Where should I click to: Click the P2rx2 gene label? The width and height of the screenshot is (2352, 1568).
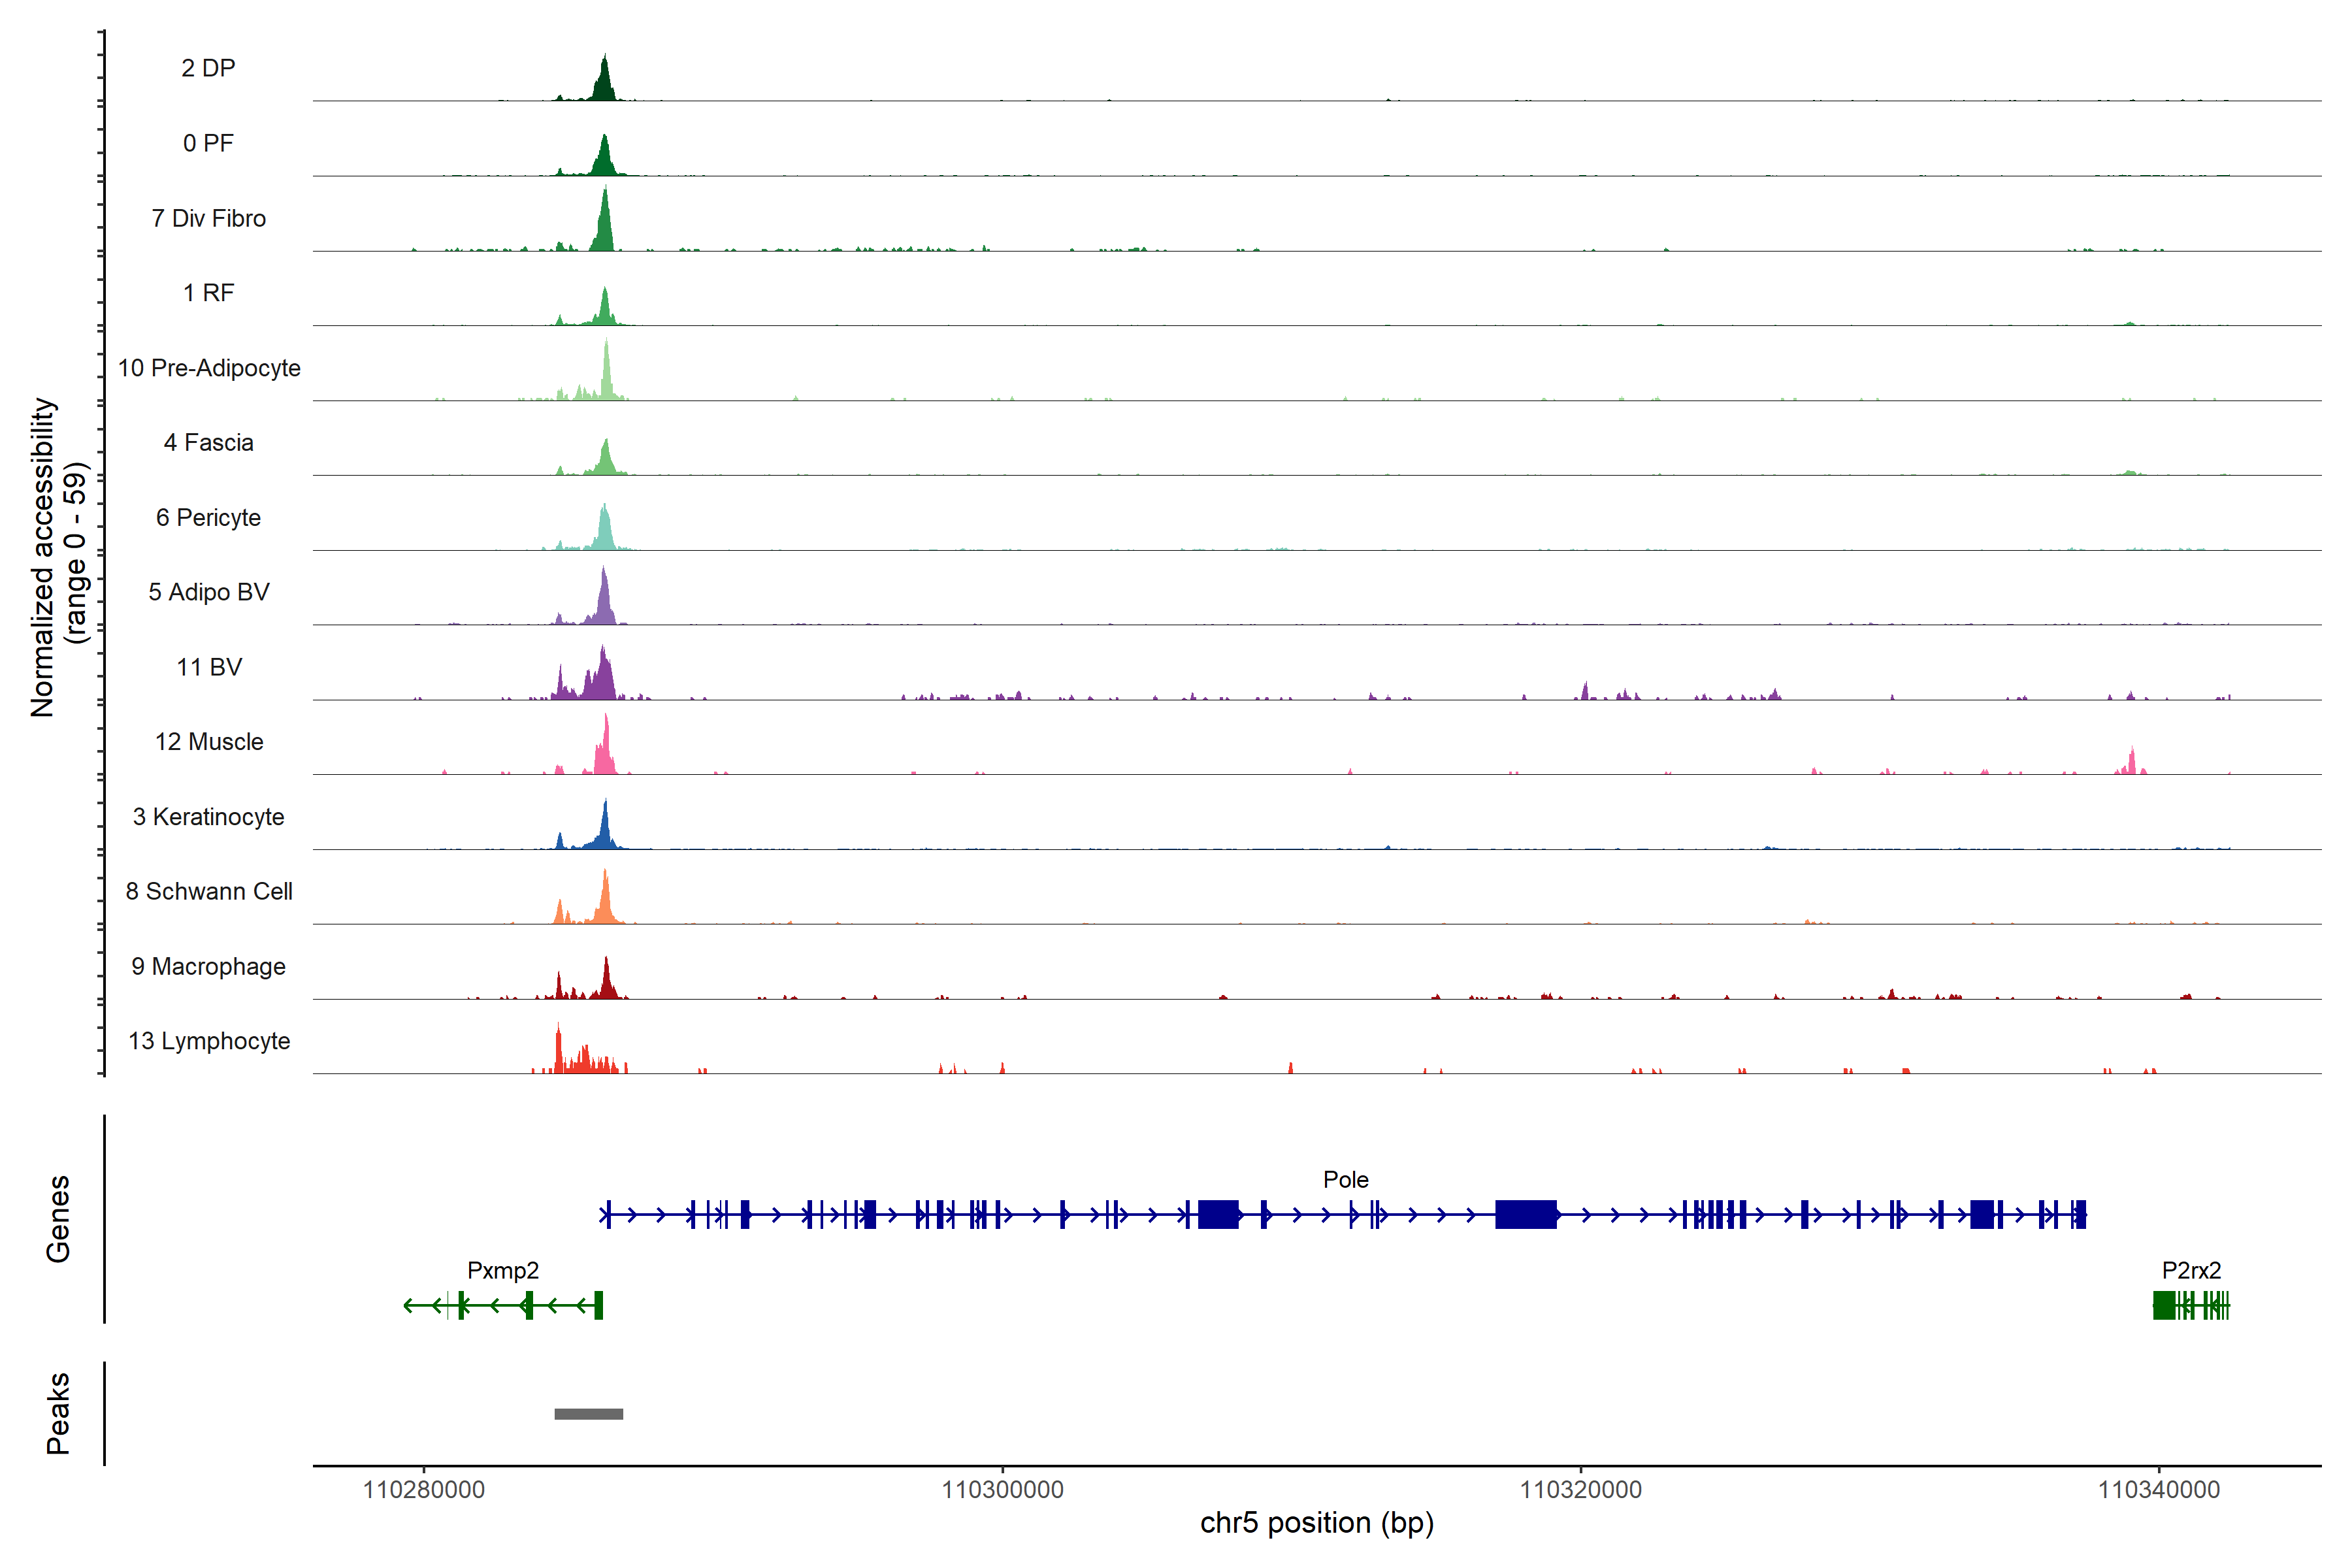2191,1270
